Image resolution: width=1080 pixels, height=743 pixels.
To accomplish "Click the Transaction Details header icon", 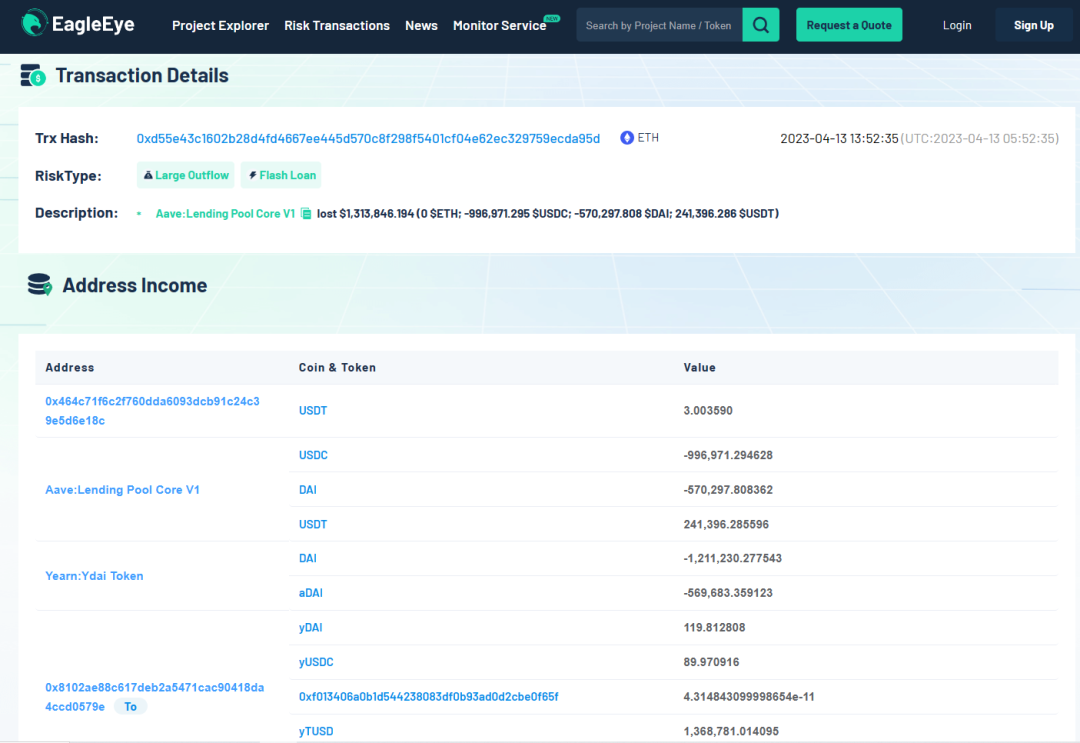I will [x=33, y=76].
